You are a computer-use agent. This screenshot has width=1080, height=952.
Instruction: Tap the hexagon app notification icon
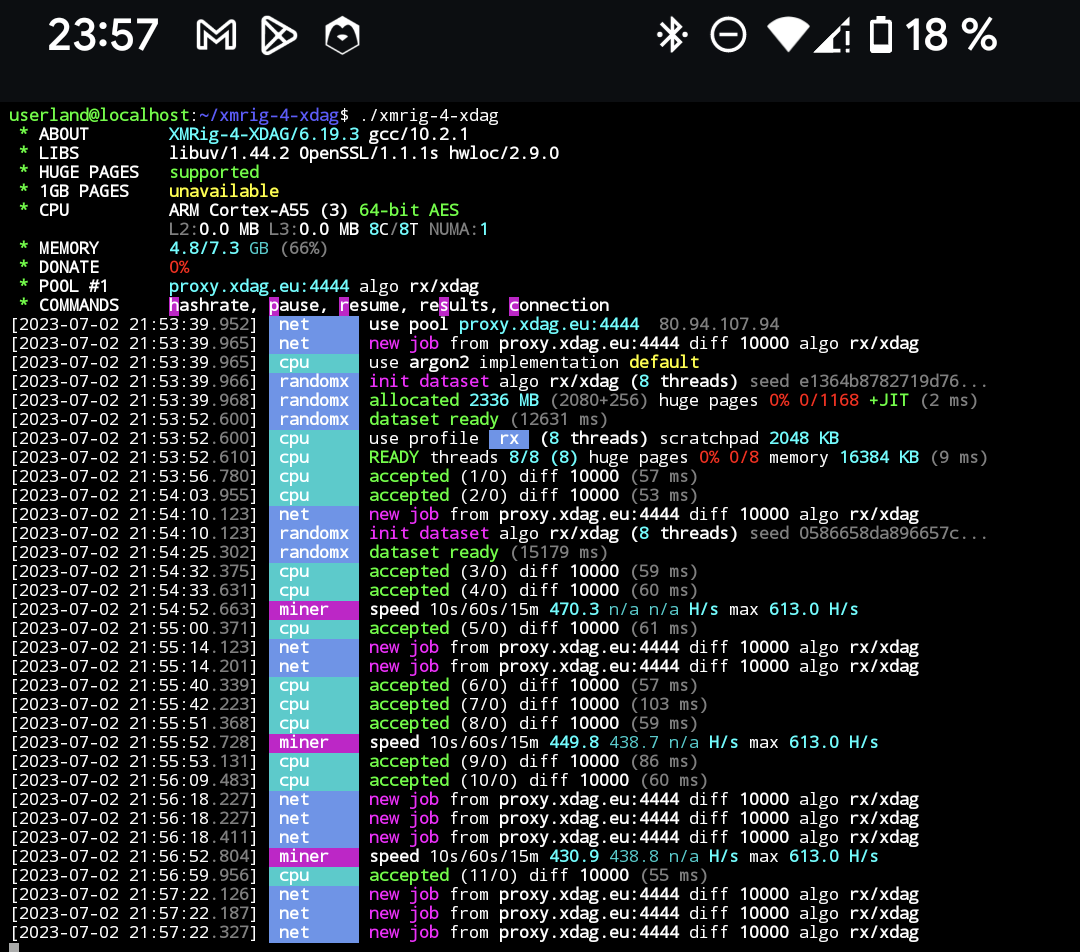pos(341,34)
